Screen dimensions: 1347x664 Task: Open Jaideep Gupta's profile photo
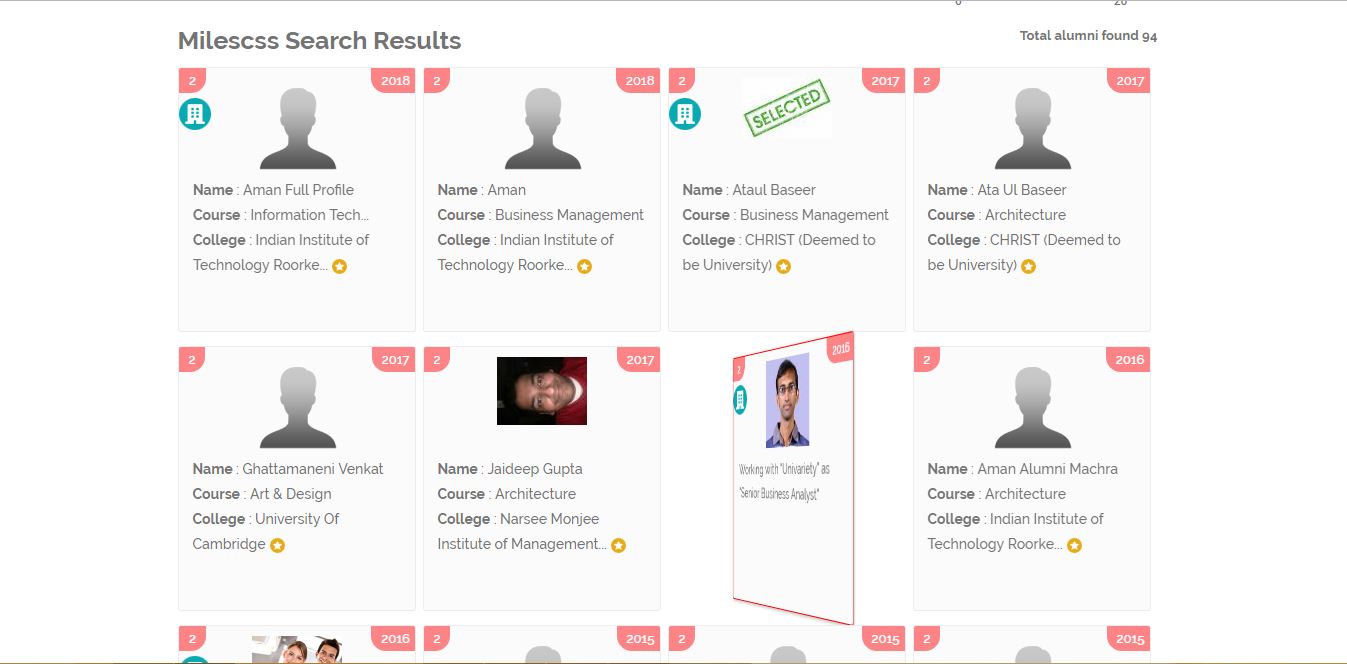(542, 391)
